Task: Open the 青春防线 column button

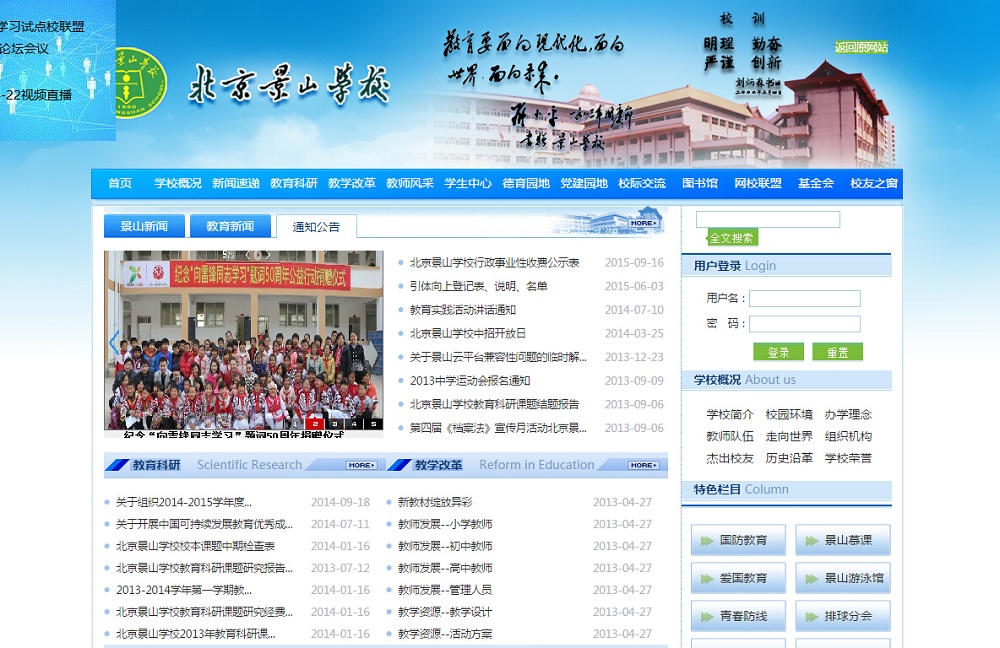Action: (738, 616)
